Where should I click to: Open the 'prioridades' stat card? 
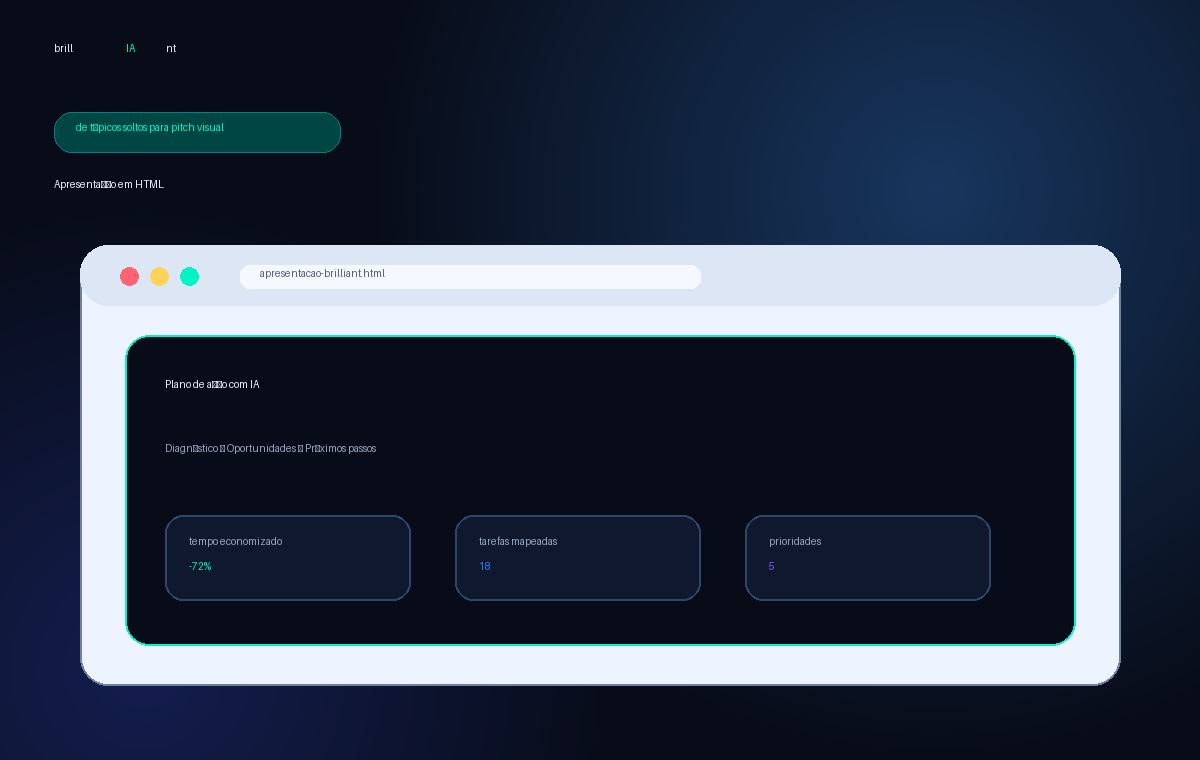(x=868, y=558)
